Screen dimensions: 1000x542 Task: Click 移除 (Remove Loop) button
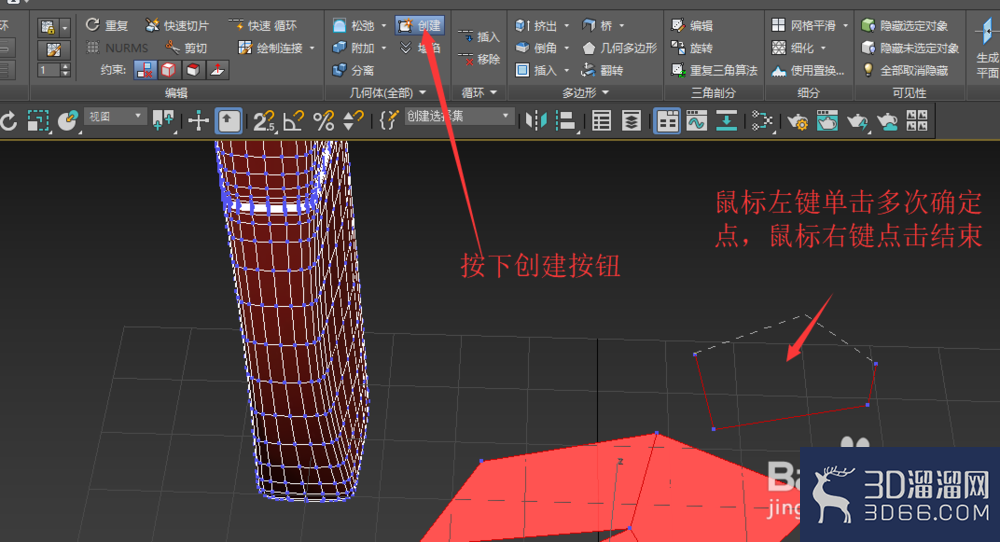479,59
